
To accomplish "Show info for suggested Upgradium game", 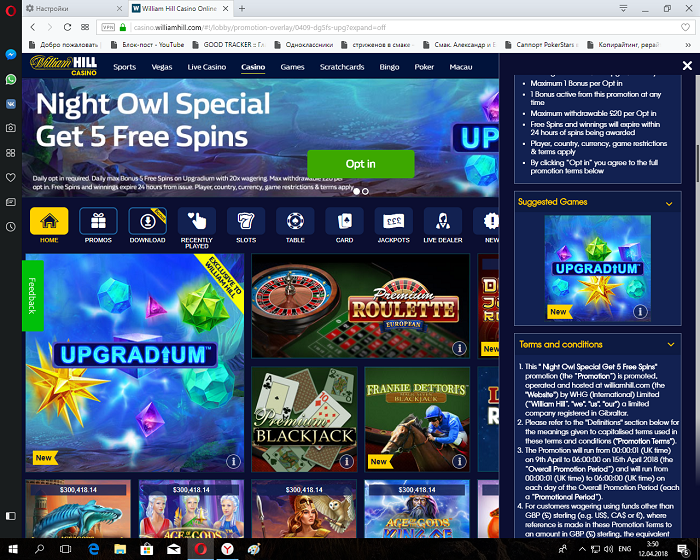I will pyautogui.click(x=640, y=311).
